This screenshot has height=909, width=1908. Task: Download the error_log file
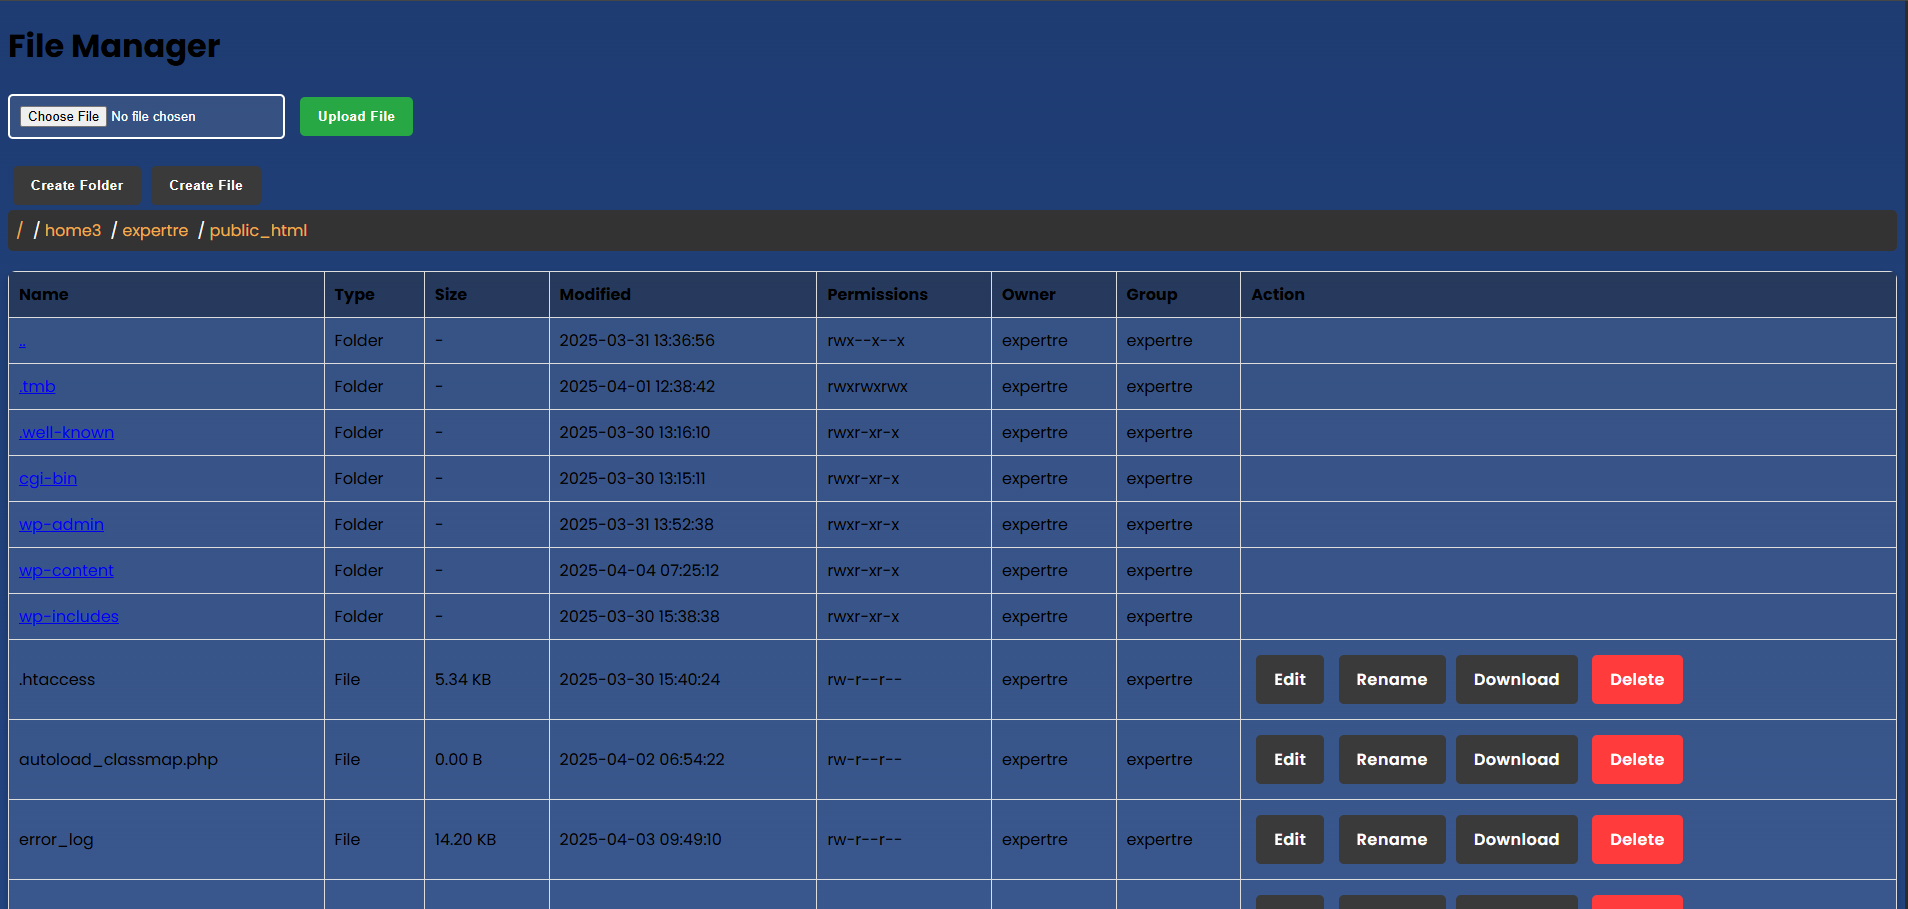[x=1515, y=840]
